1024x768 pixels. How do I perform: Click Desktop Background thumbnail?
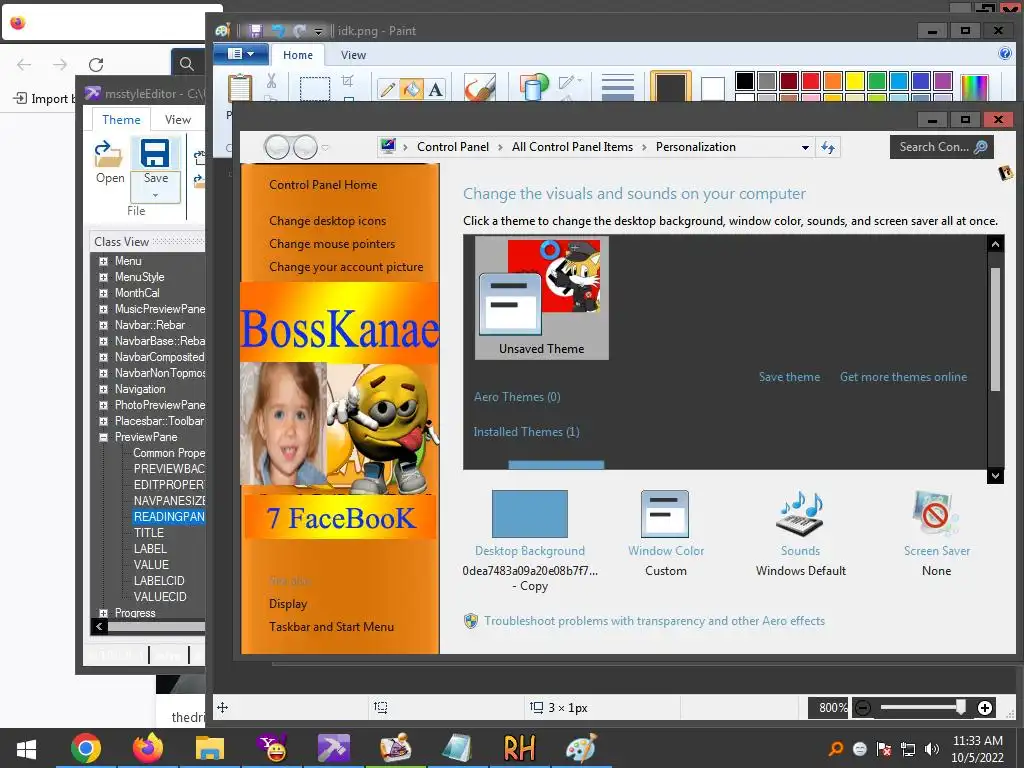pyautogui.click(x=530, y=514)
